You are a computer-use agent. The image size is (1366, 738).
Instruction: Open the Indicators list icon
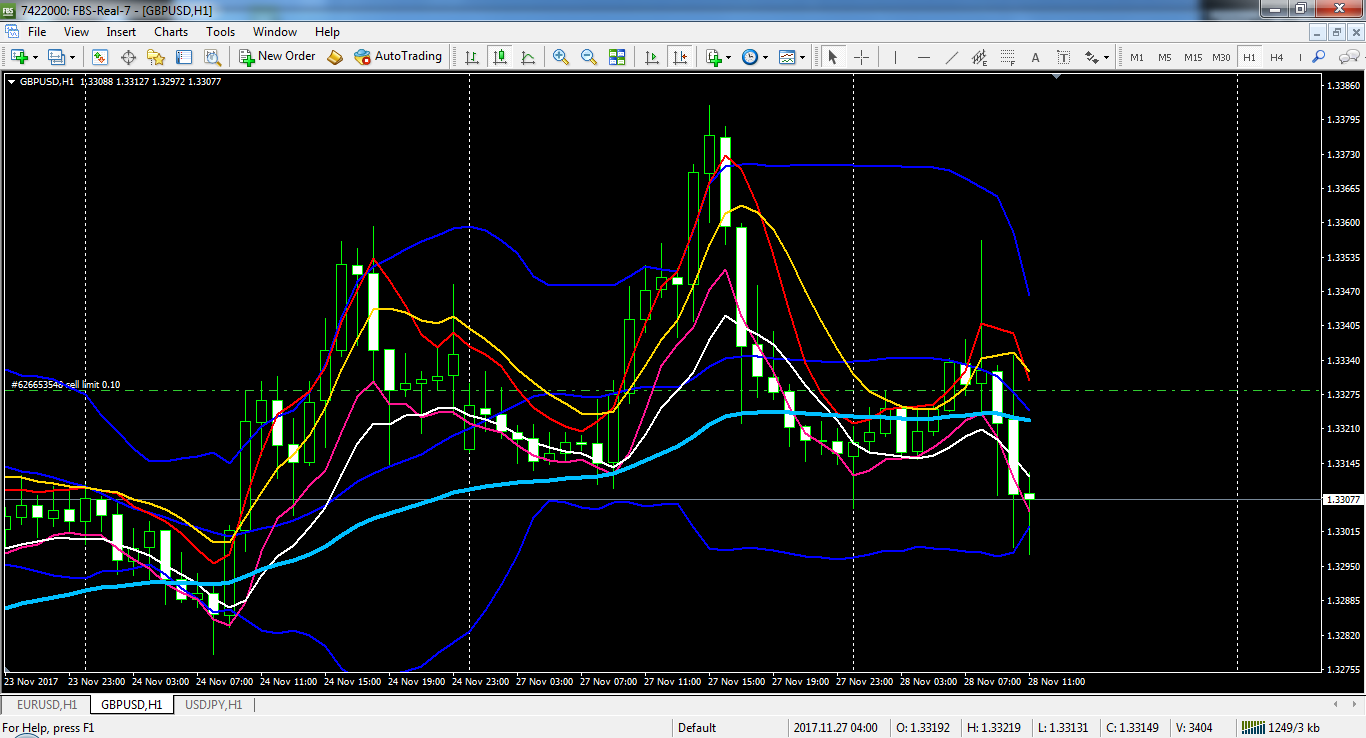[x=713, y=57]
